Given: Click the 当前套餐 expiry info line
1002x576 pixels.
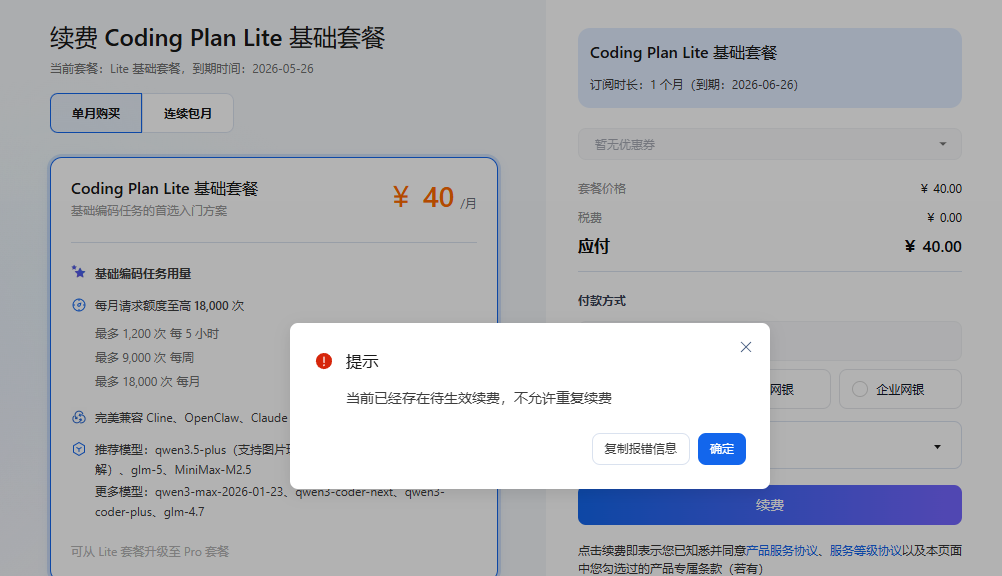Looking at the screenshot, I should point(182,68).
